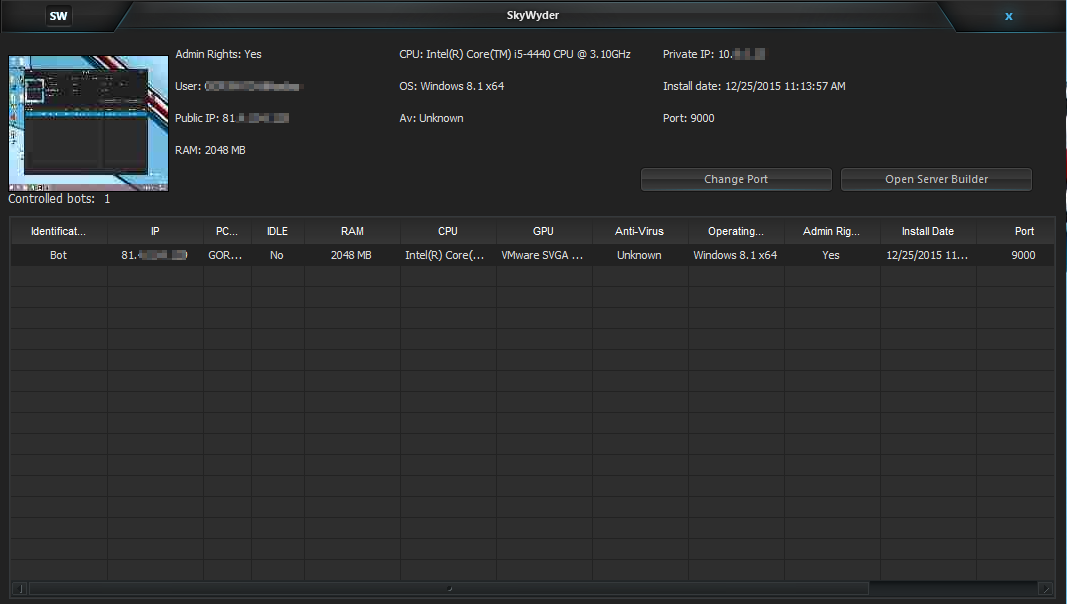This screenshot has height=604, width=1067.
Task: Sort by Anti-Virus column header
Action: 639,231
